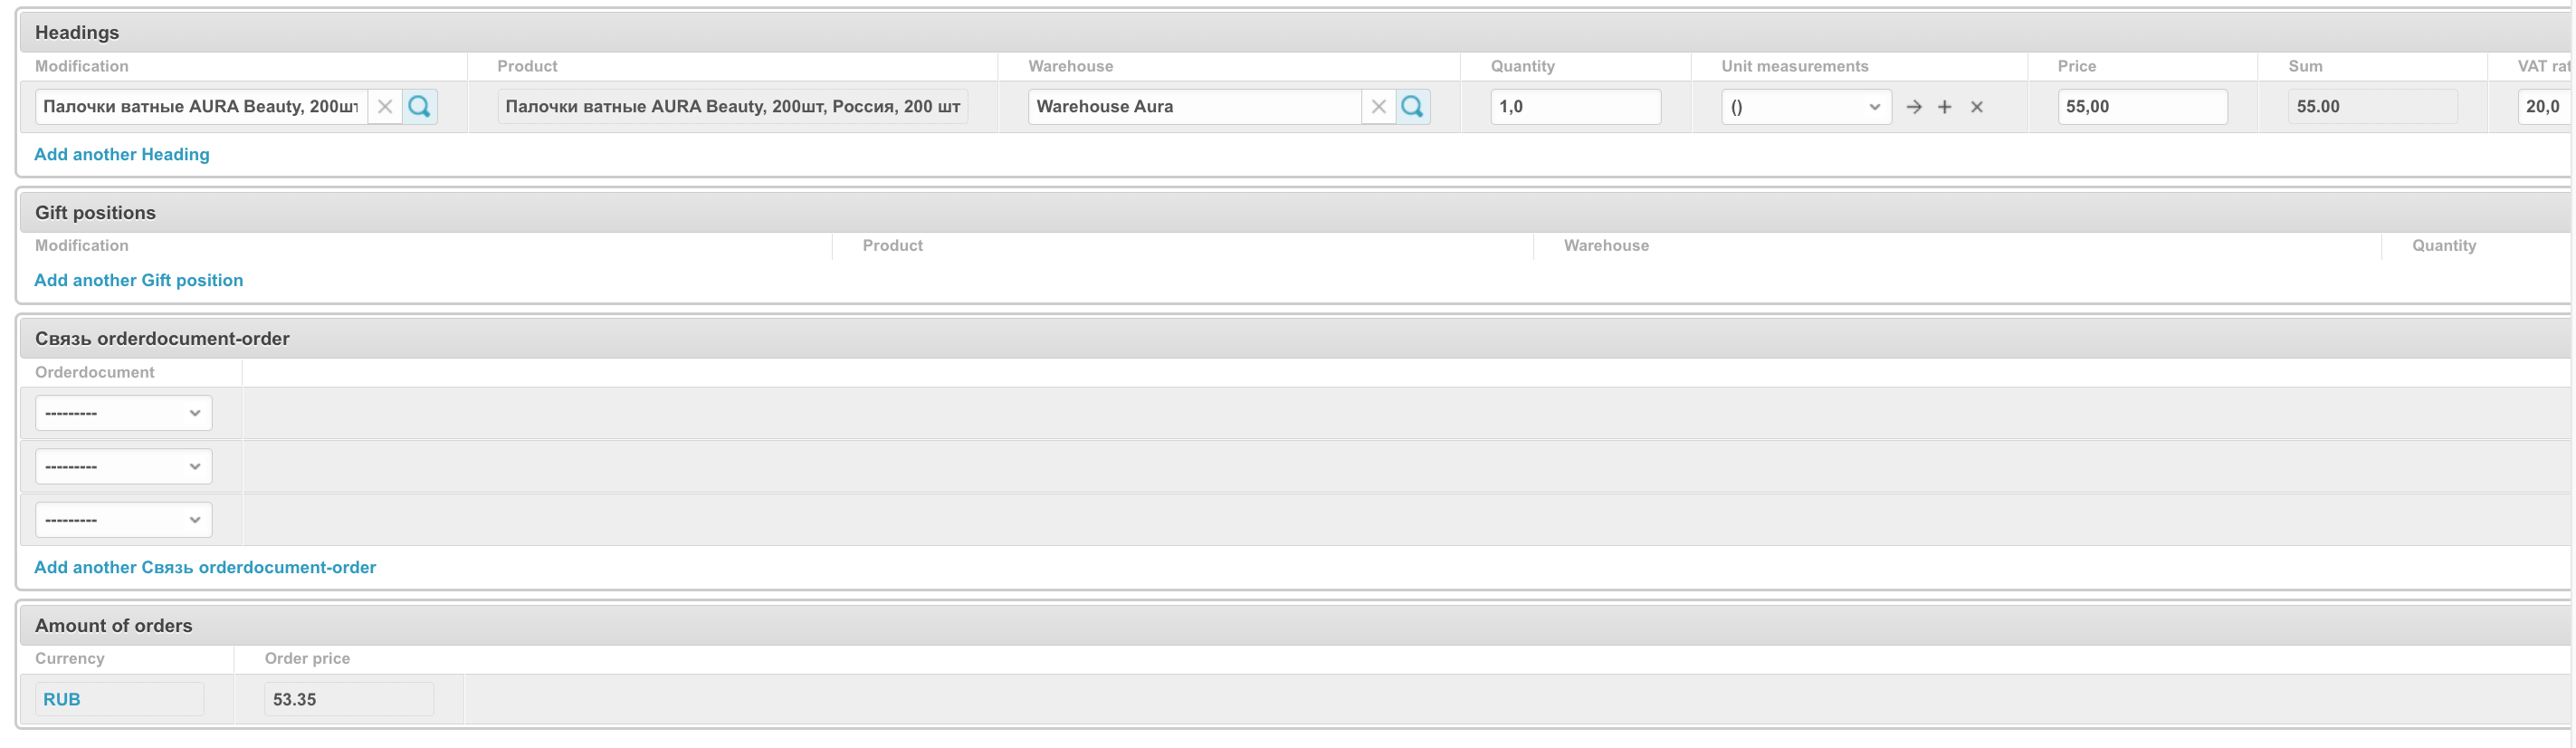This screenshot has width=2576, height=748.
Task: Open the second Orderdocument dropdown
Action: pos(123,467)
